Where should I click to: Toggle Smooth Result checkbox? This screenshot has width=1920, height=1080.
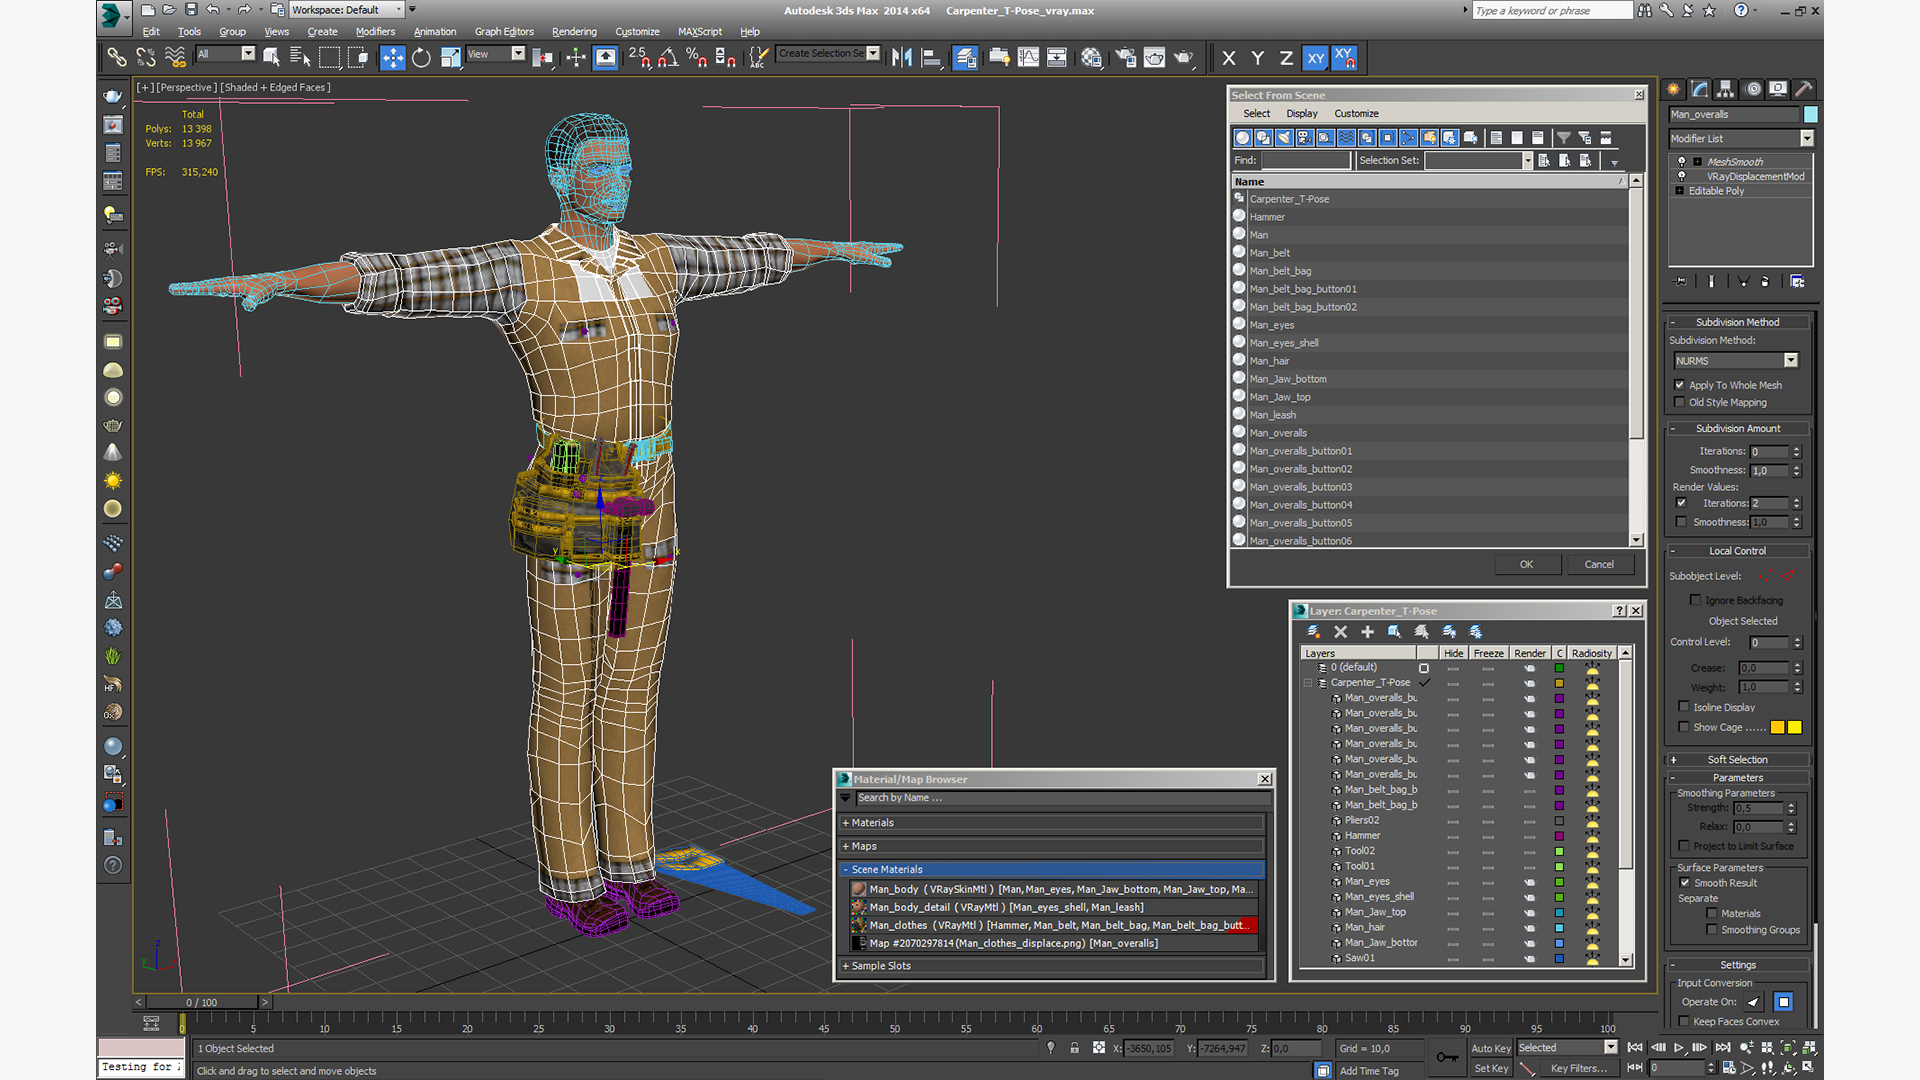[x=1685, y=883]
